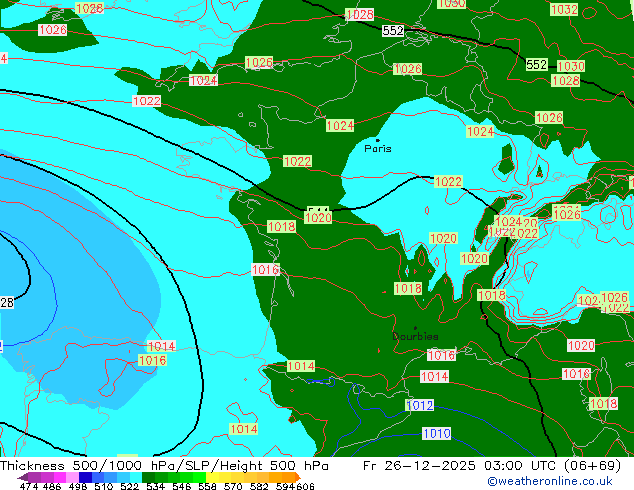Select the blue 1010 isobar label
The width and height of the screenshot is (634, 490).
coord(436,433)
